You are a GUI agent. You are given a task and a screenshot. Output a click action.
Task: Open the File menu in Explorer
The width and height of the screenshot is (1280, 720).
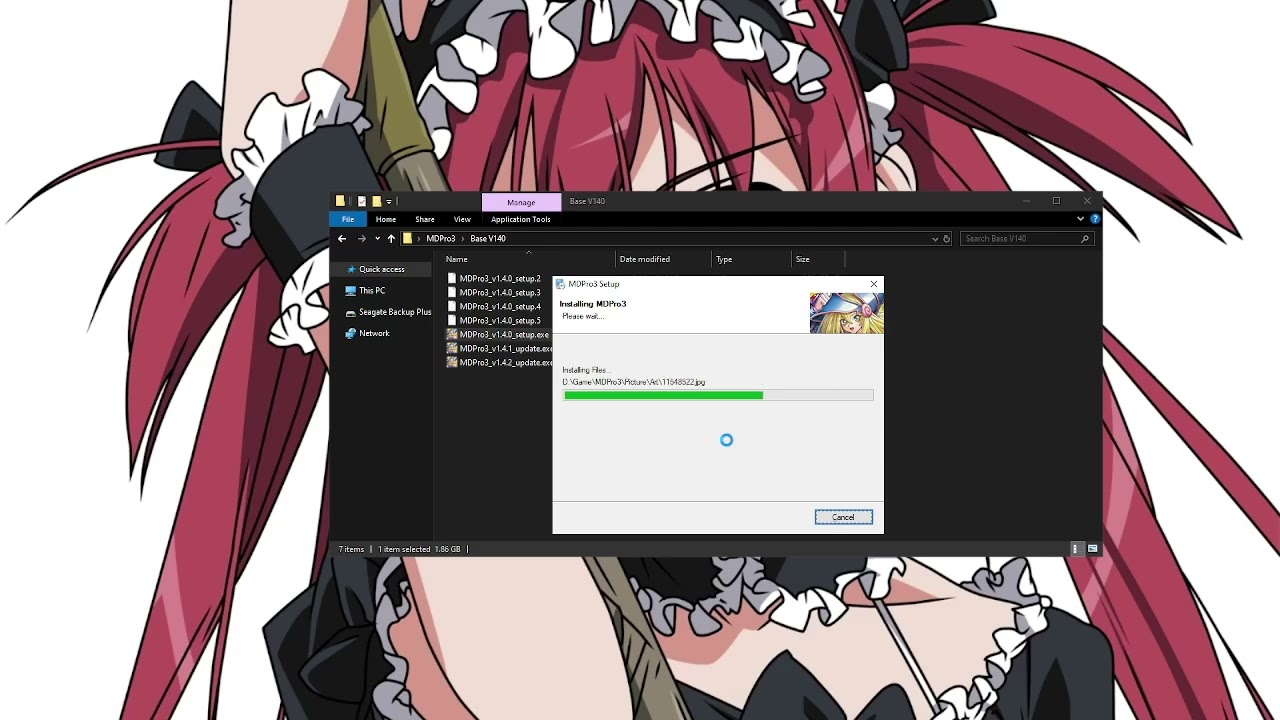coord(348,219)
